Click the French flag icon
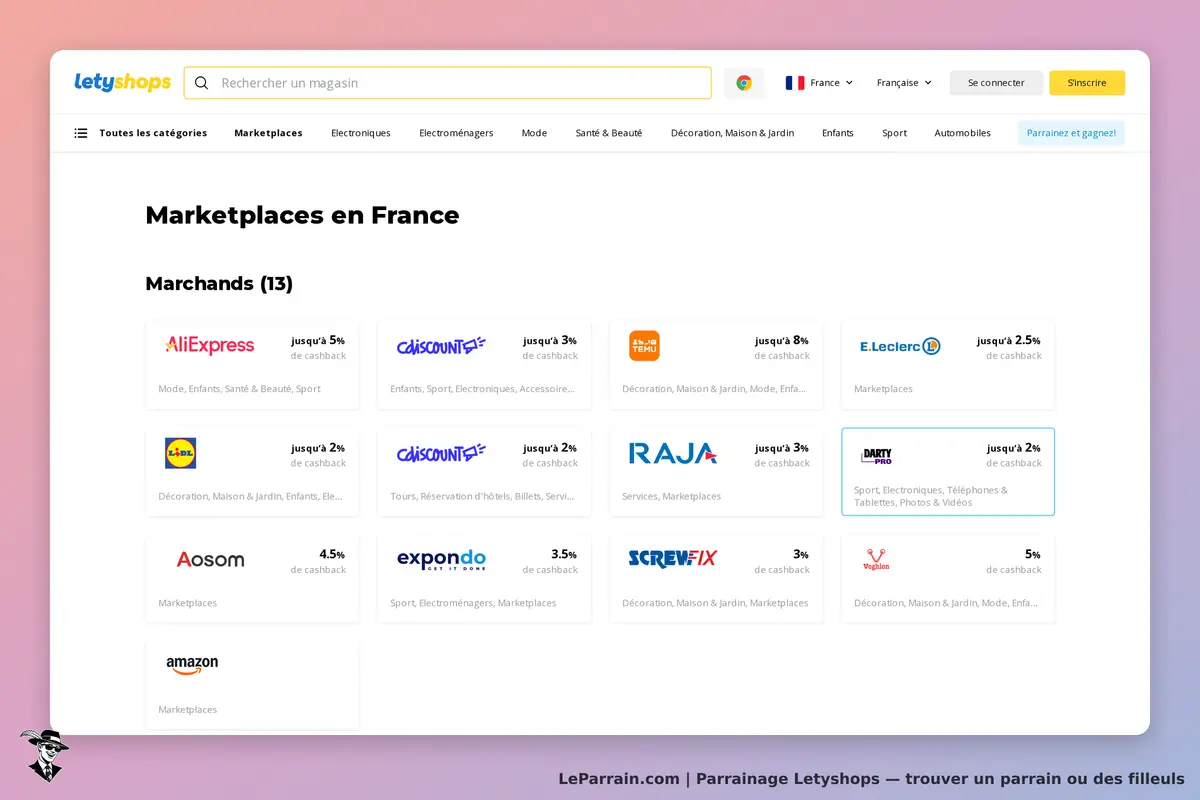Image resolution: width=1200 pixels, height=800 pixels. tap(795, 83)
